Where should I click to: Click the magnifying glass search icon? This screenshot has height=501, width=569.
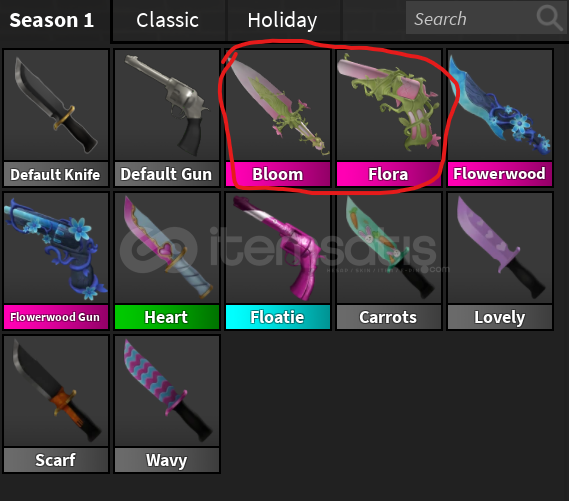[549, 17]
